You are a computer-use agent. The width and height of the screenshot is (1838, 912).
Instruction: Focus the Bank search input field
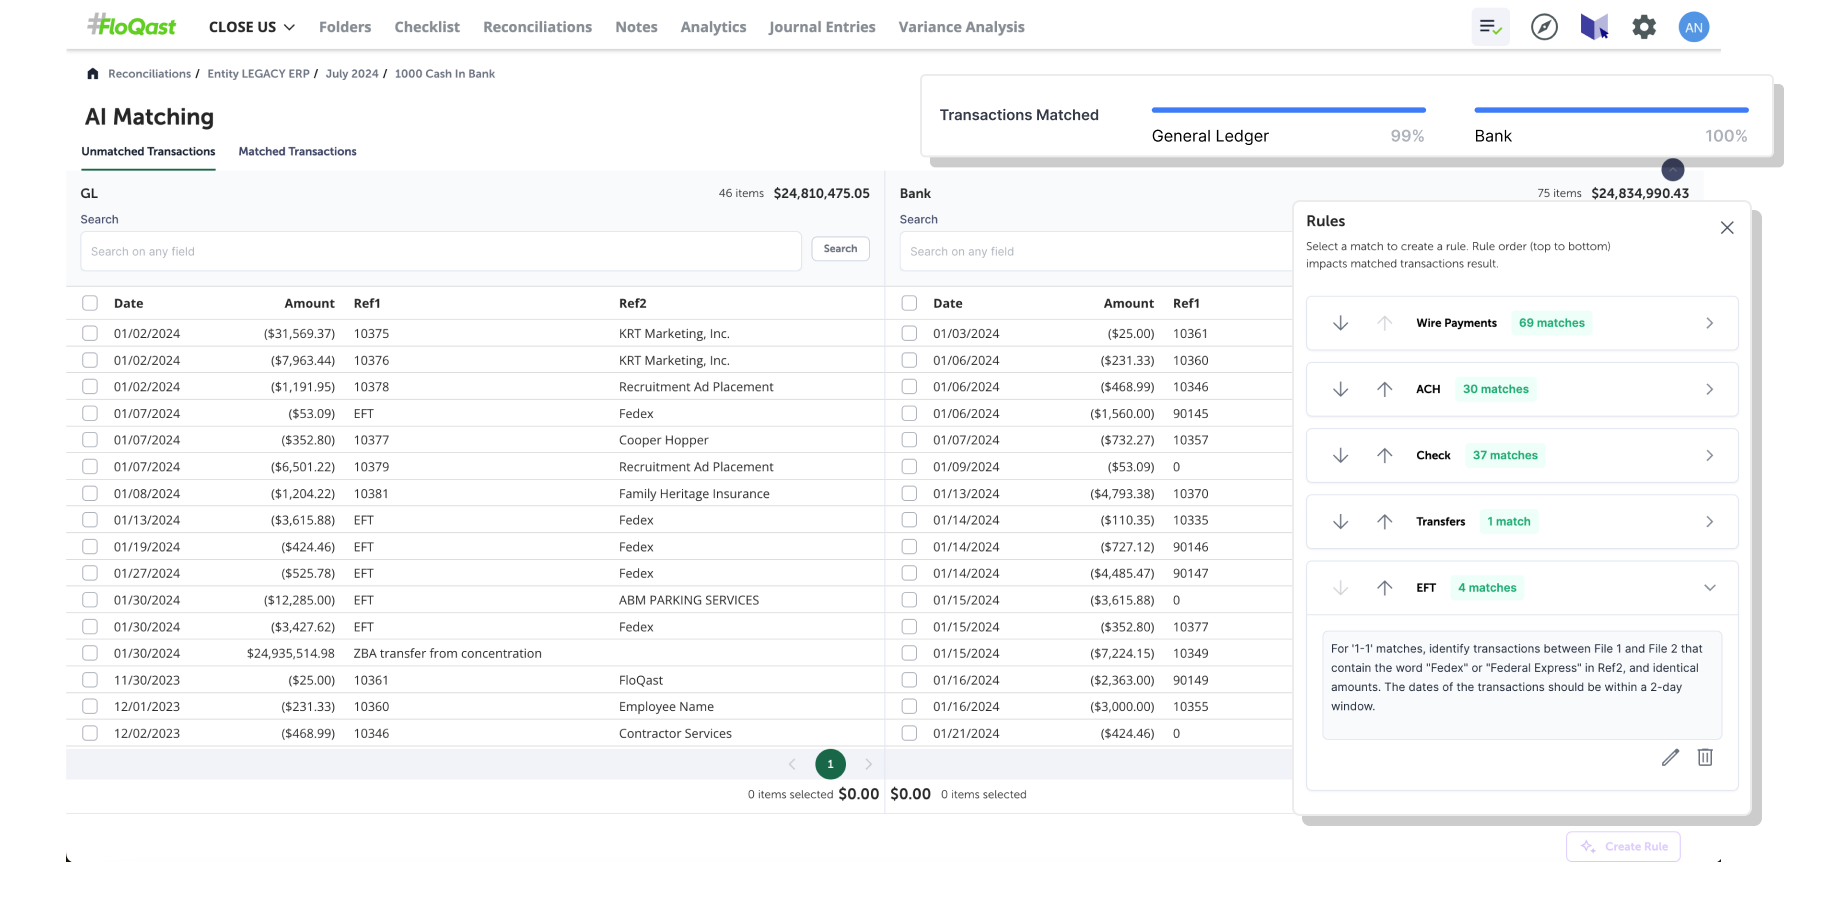click(x=1096, y=251)
